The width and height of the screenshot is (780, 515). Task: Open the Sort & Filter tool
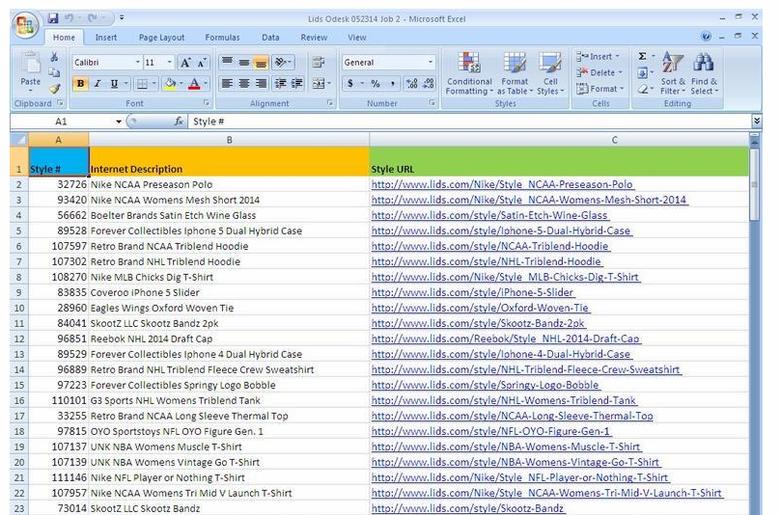point(673,73)
